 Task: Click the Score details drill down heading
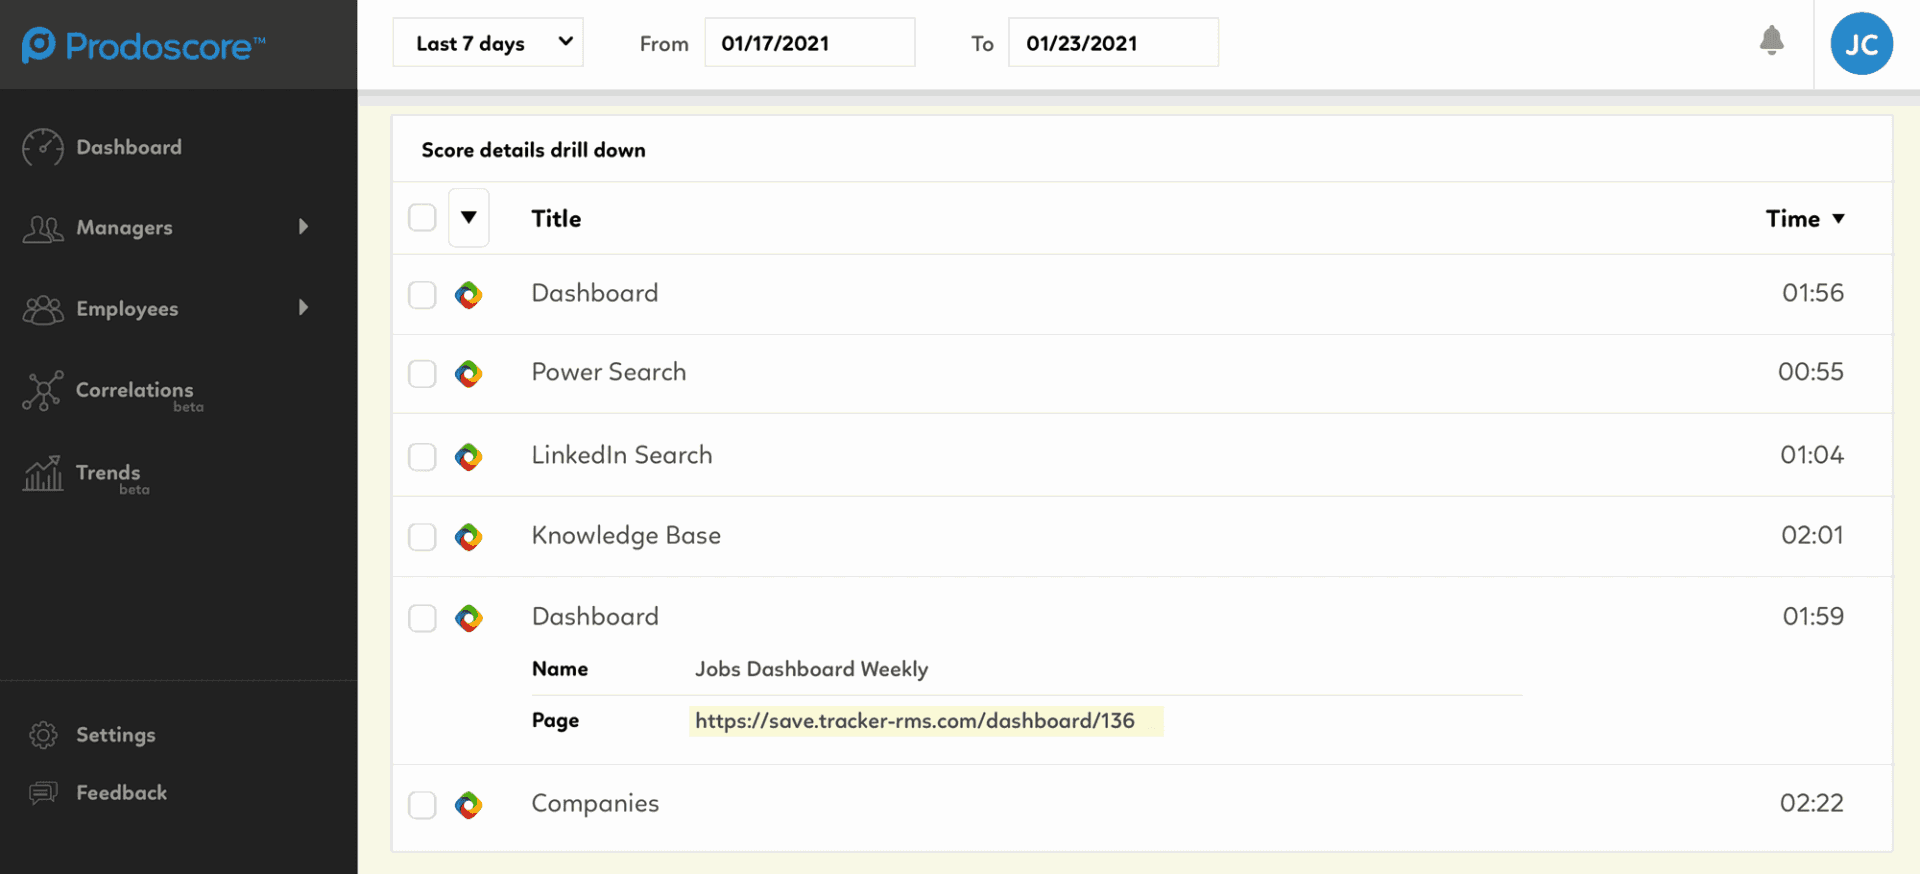[533, 150]
